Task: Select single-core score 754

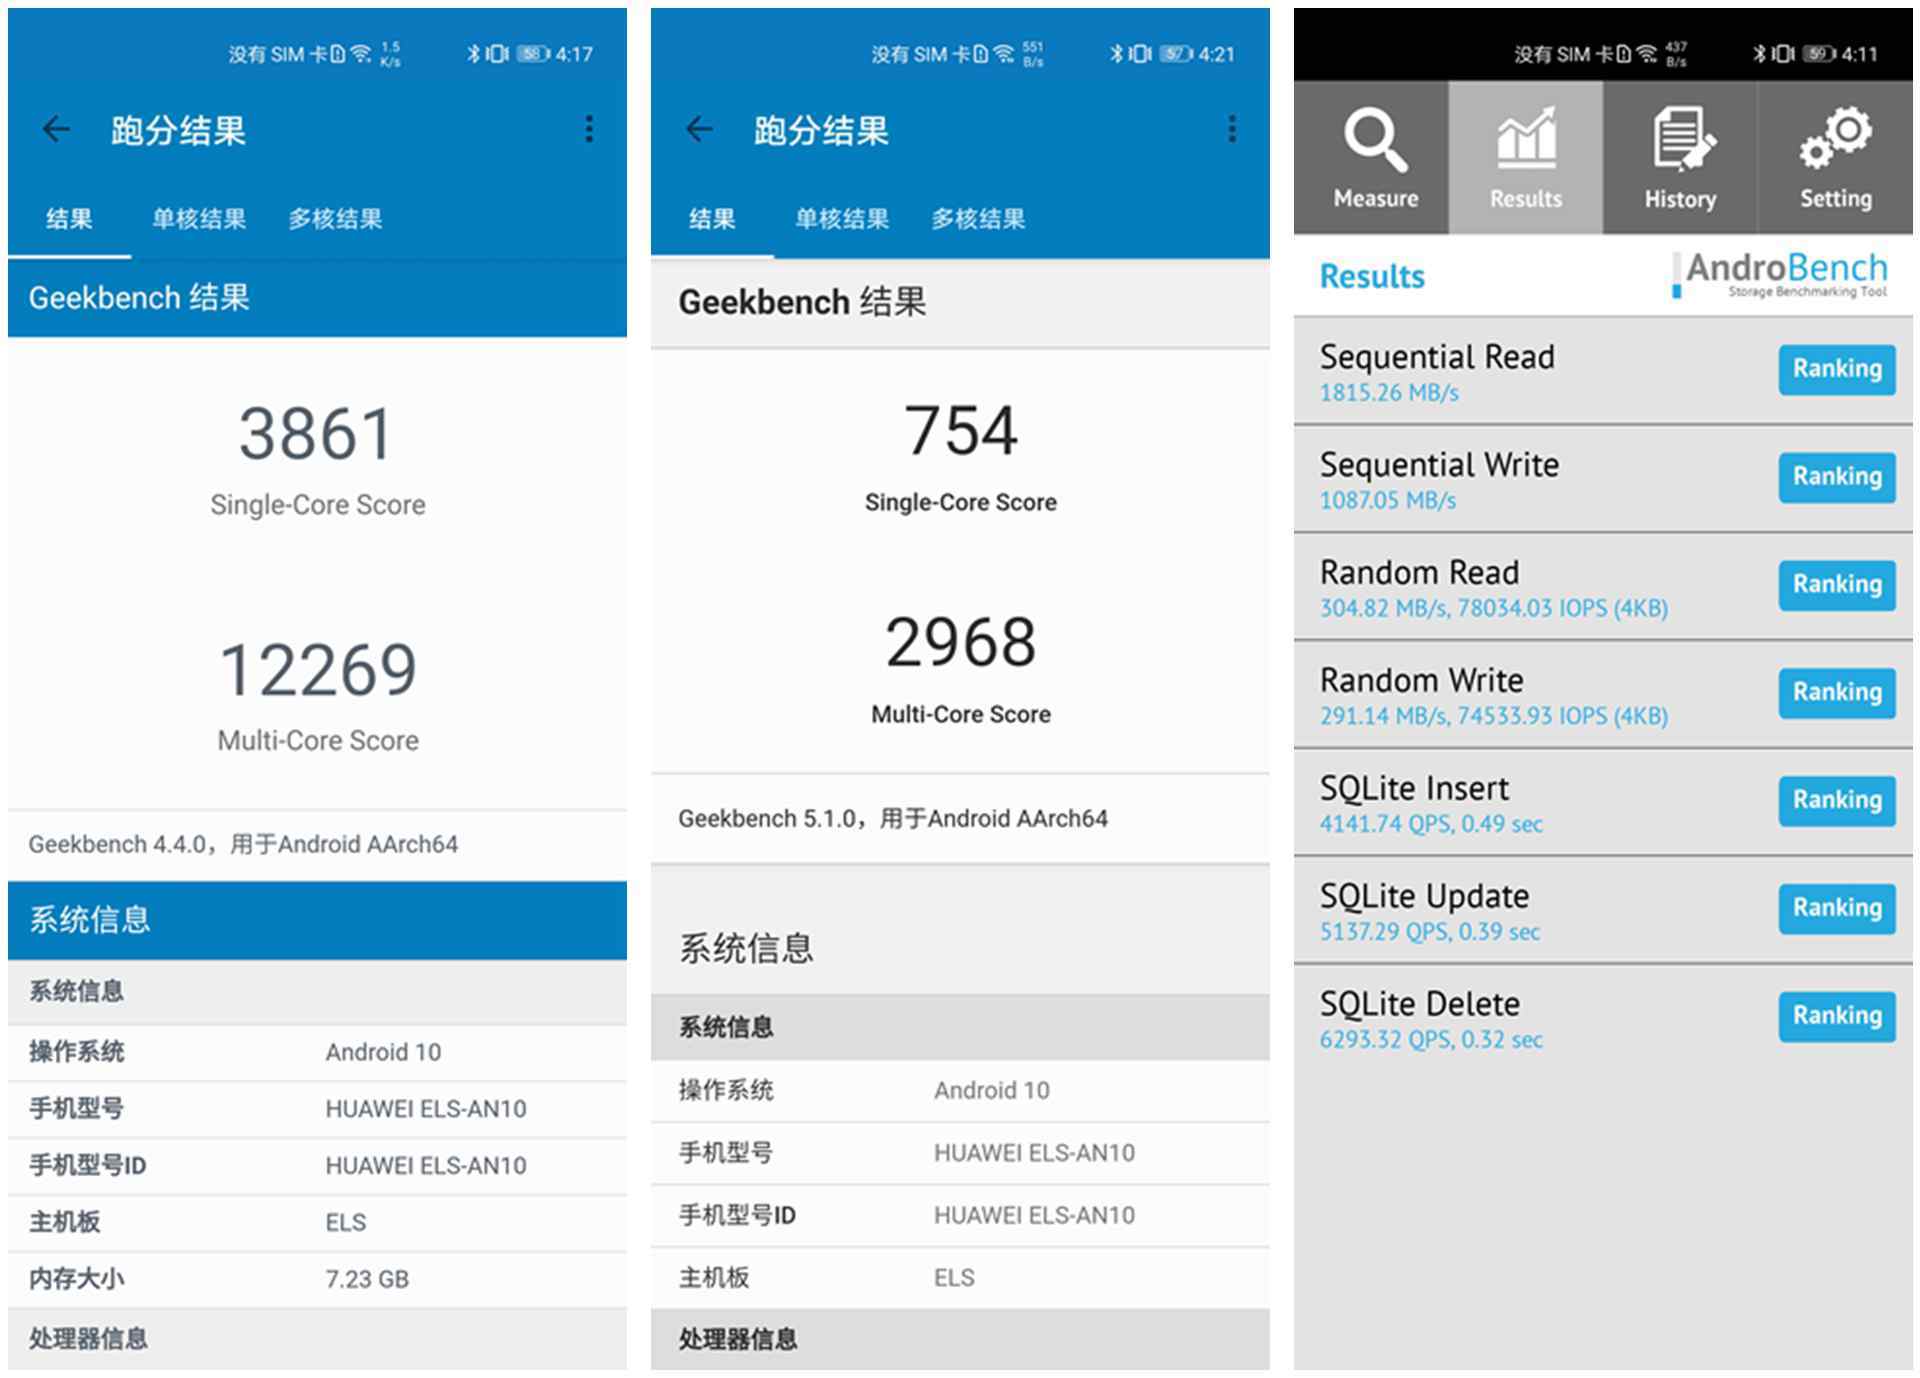Action: 960,431
